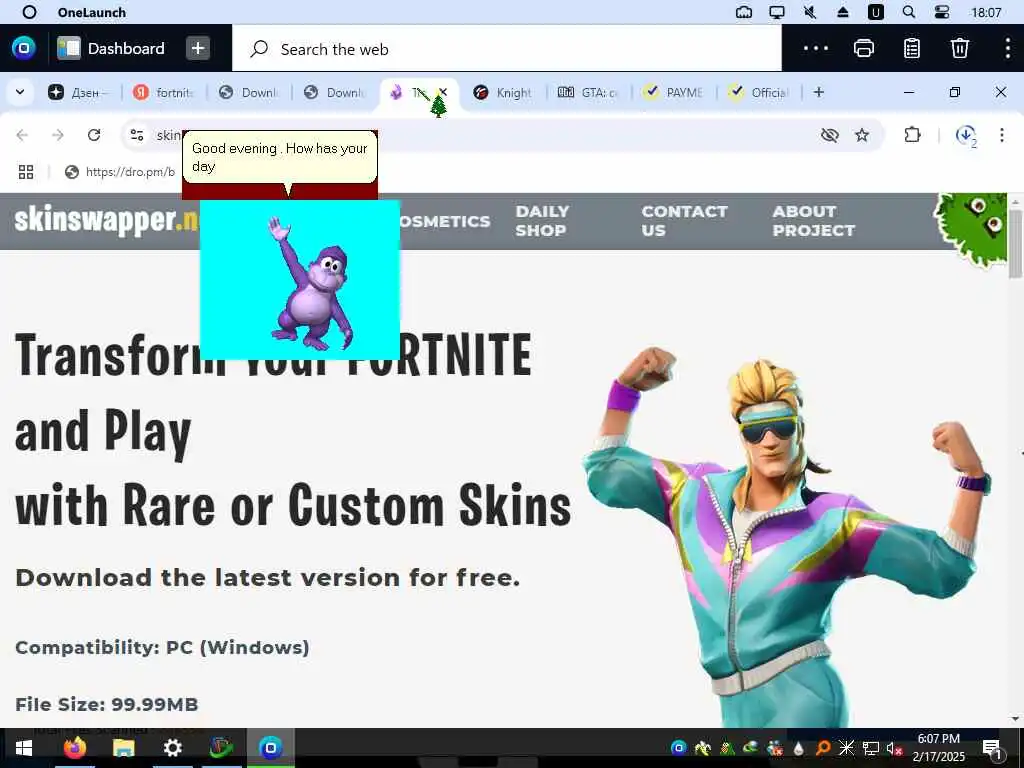Screen dimensions: 1024x768
Task: Open the COSMETICS nav menu
Action: [x=445, y=221]
